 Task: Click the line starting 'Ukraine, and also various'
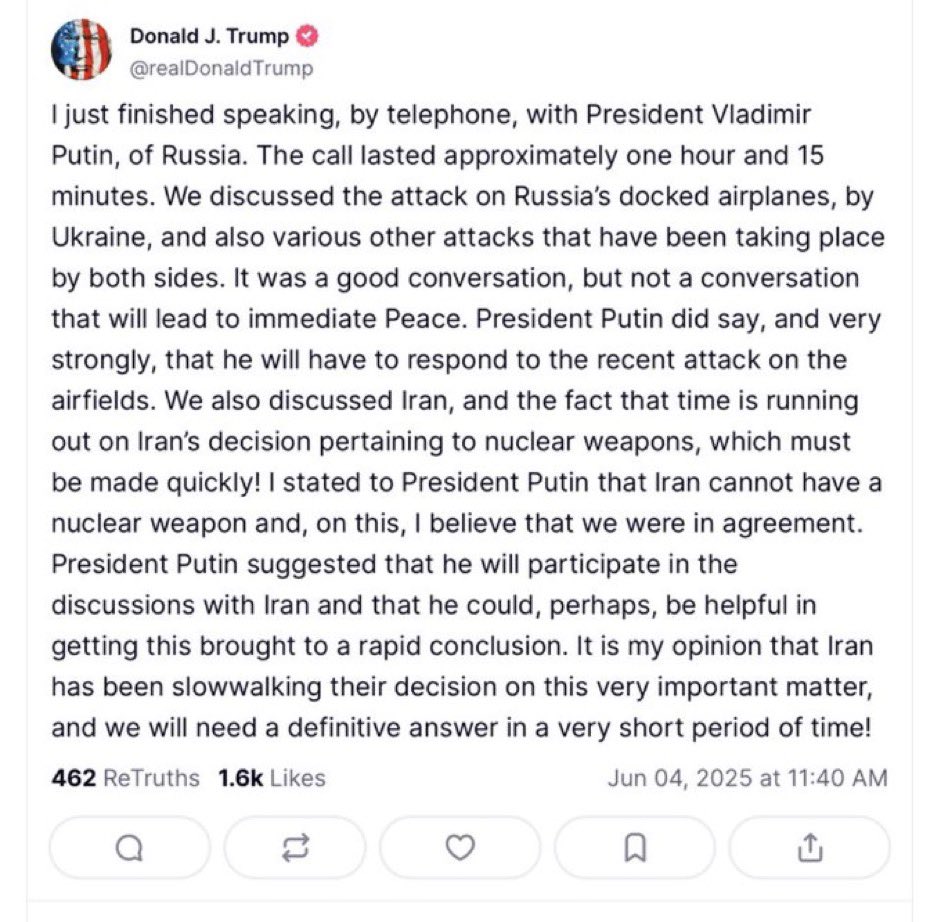coord(468,237)
